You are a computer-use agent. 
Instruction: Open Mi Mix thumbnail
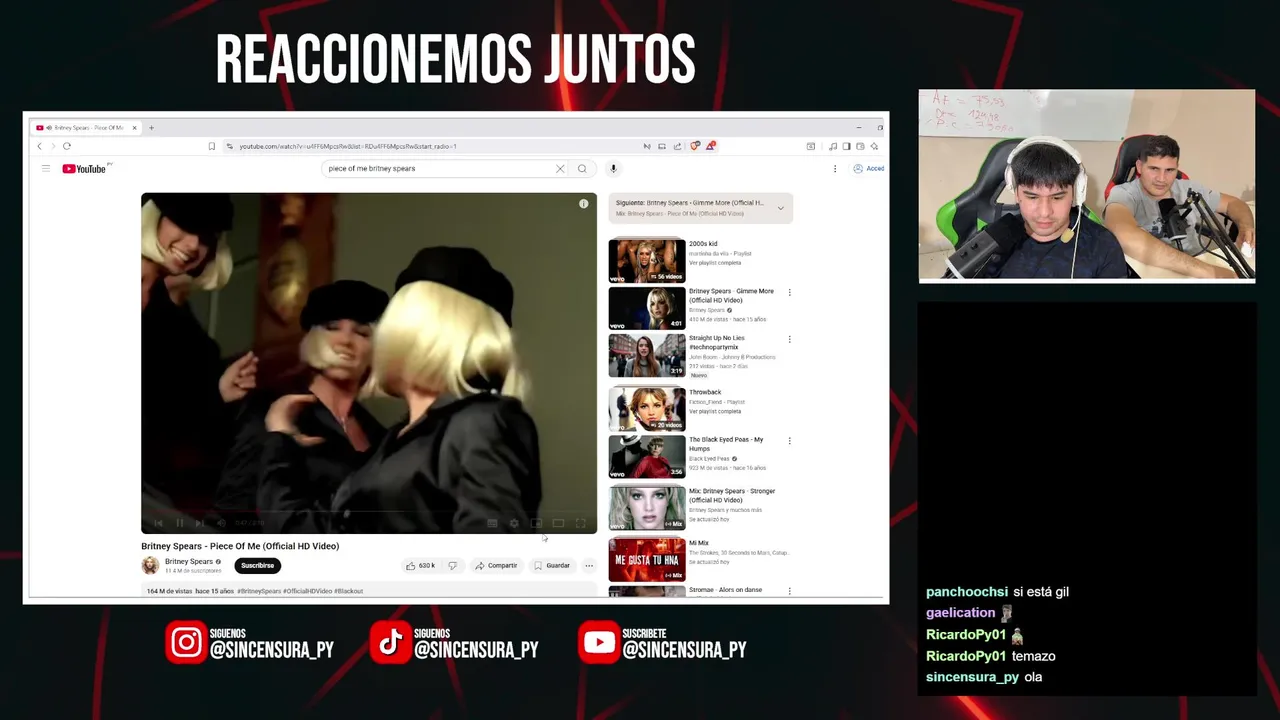point(647,559)
